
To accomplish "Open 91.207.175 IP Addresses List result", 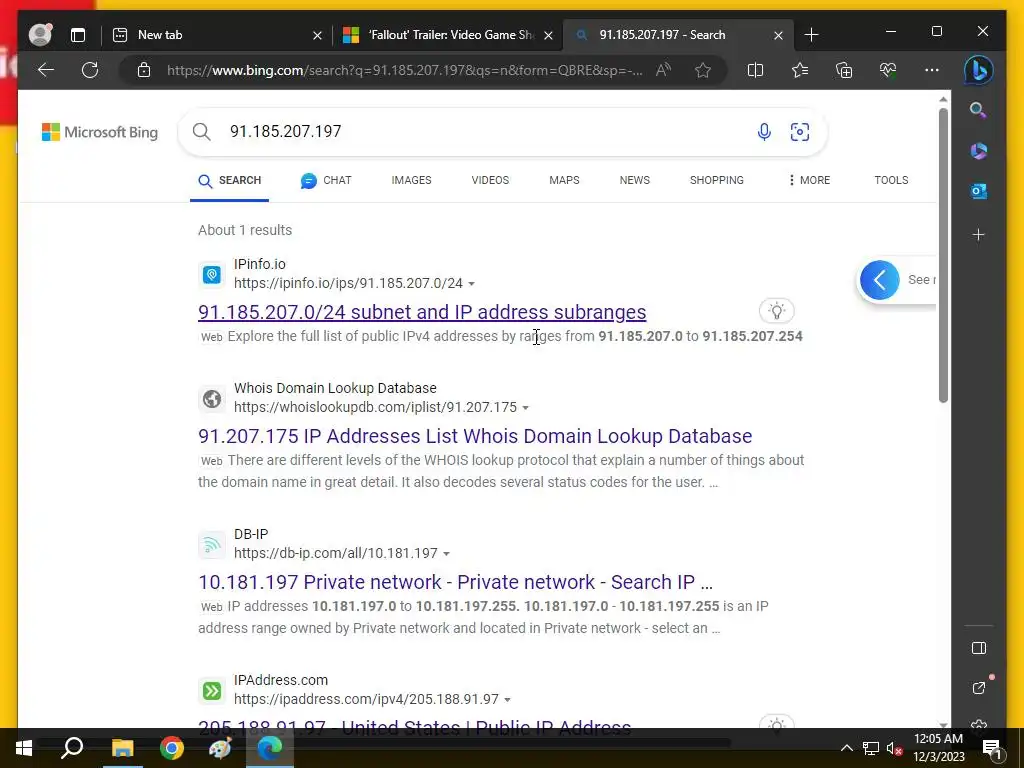I will click(475, 436).
